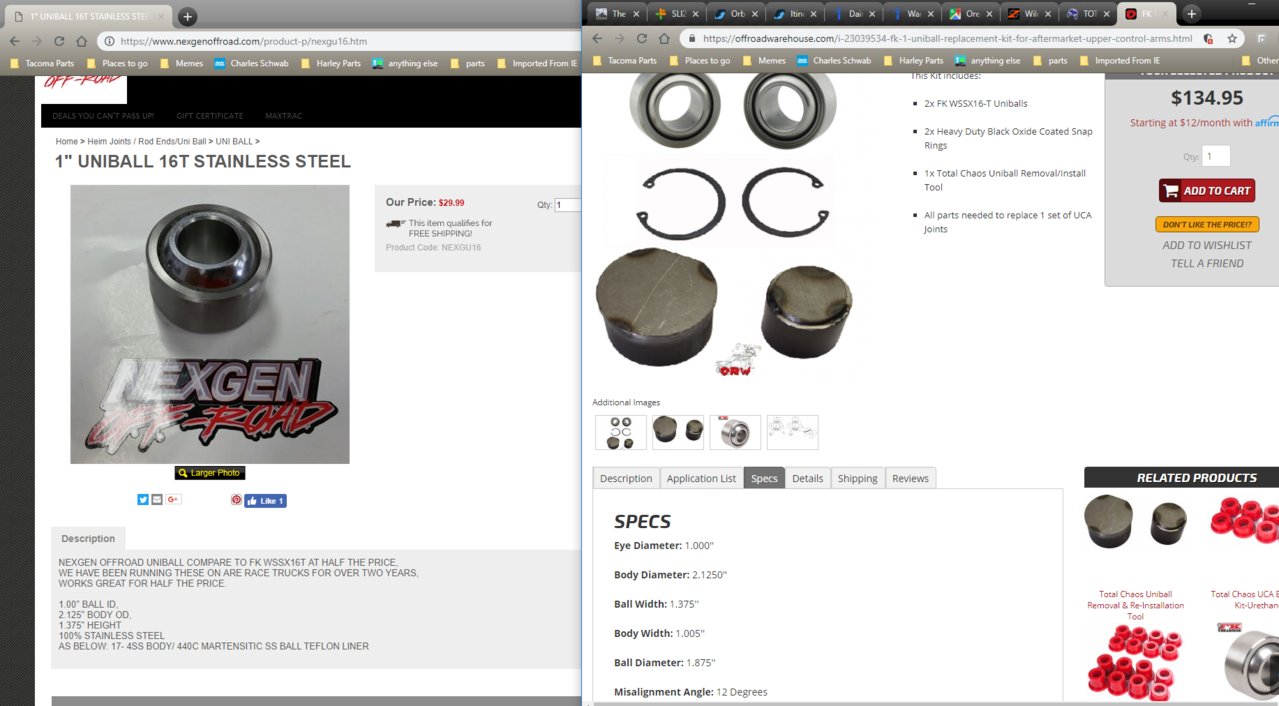Click padlock icon in Offroad Warehouse address bar
The image size is (1279, 706).
690,38
